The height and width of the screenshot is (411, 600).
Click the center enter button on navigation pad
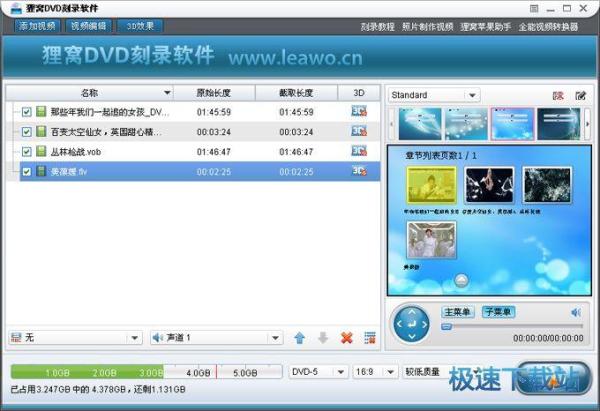coord(411,324)
